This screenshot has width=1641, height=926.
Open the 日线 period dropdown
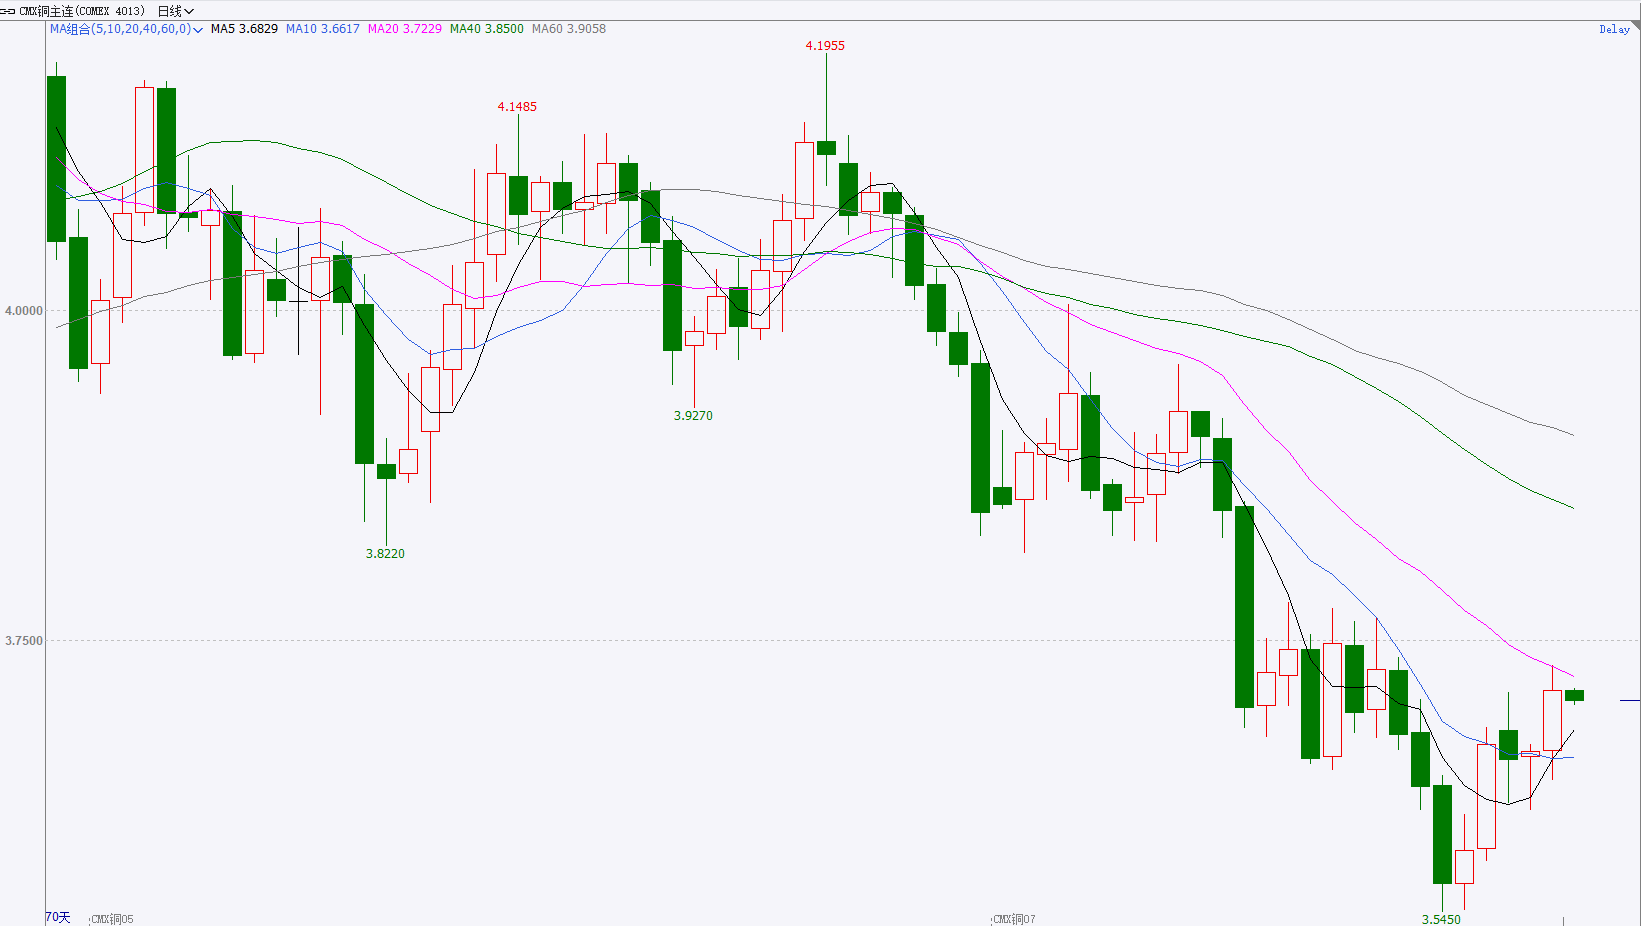click(x=175, y=11)
